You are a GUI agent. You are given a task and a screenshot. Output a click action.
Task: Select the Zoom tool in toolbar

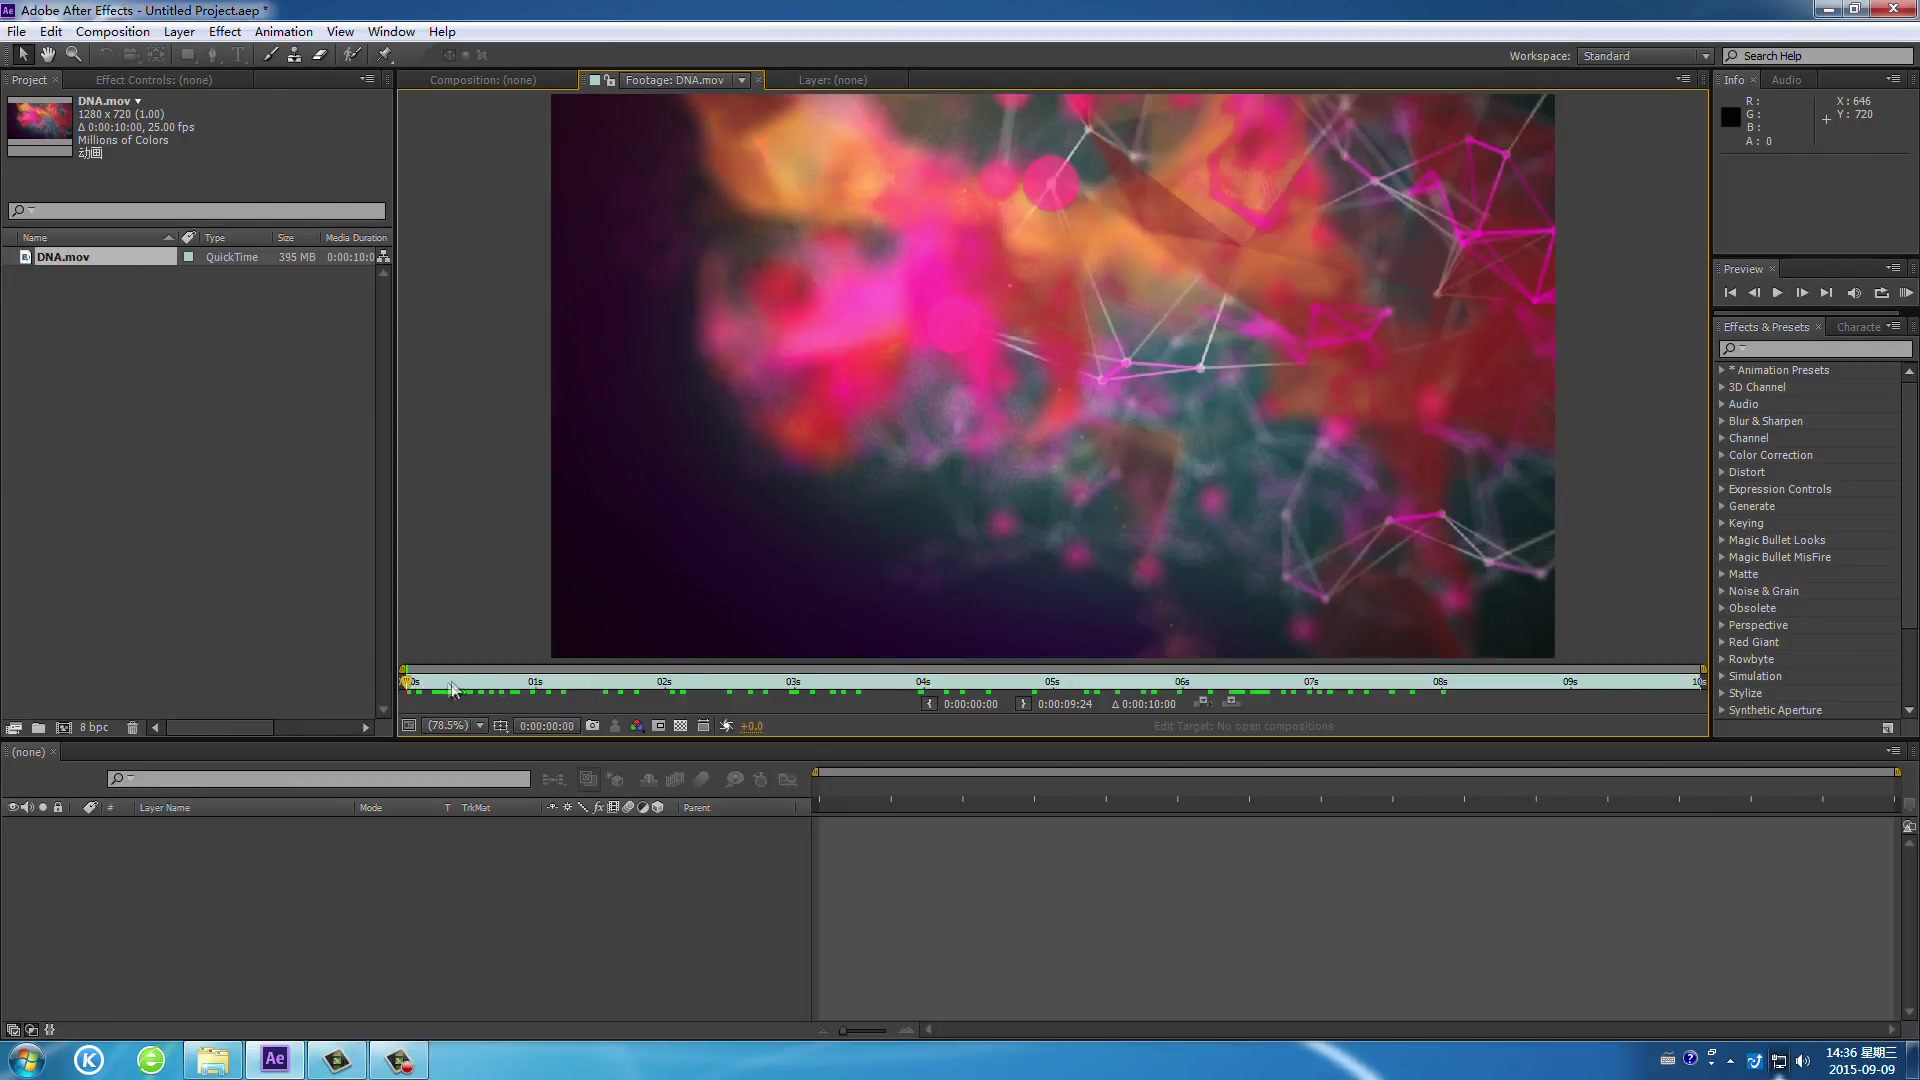pos(73,55)
